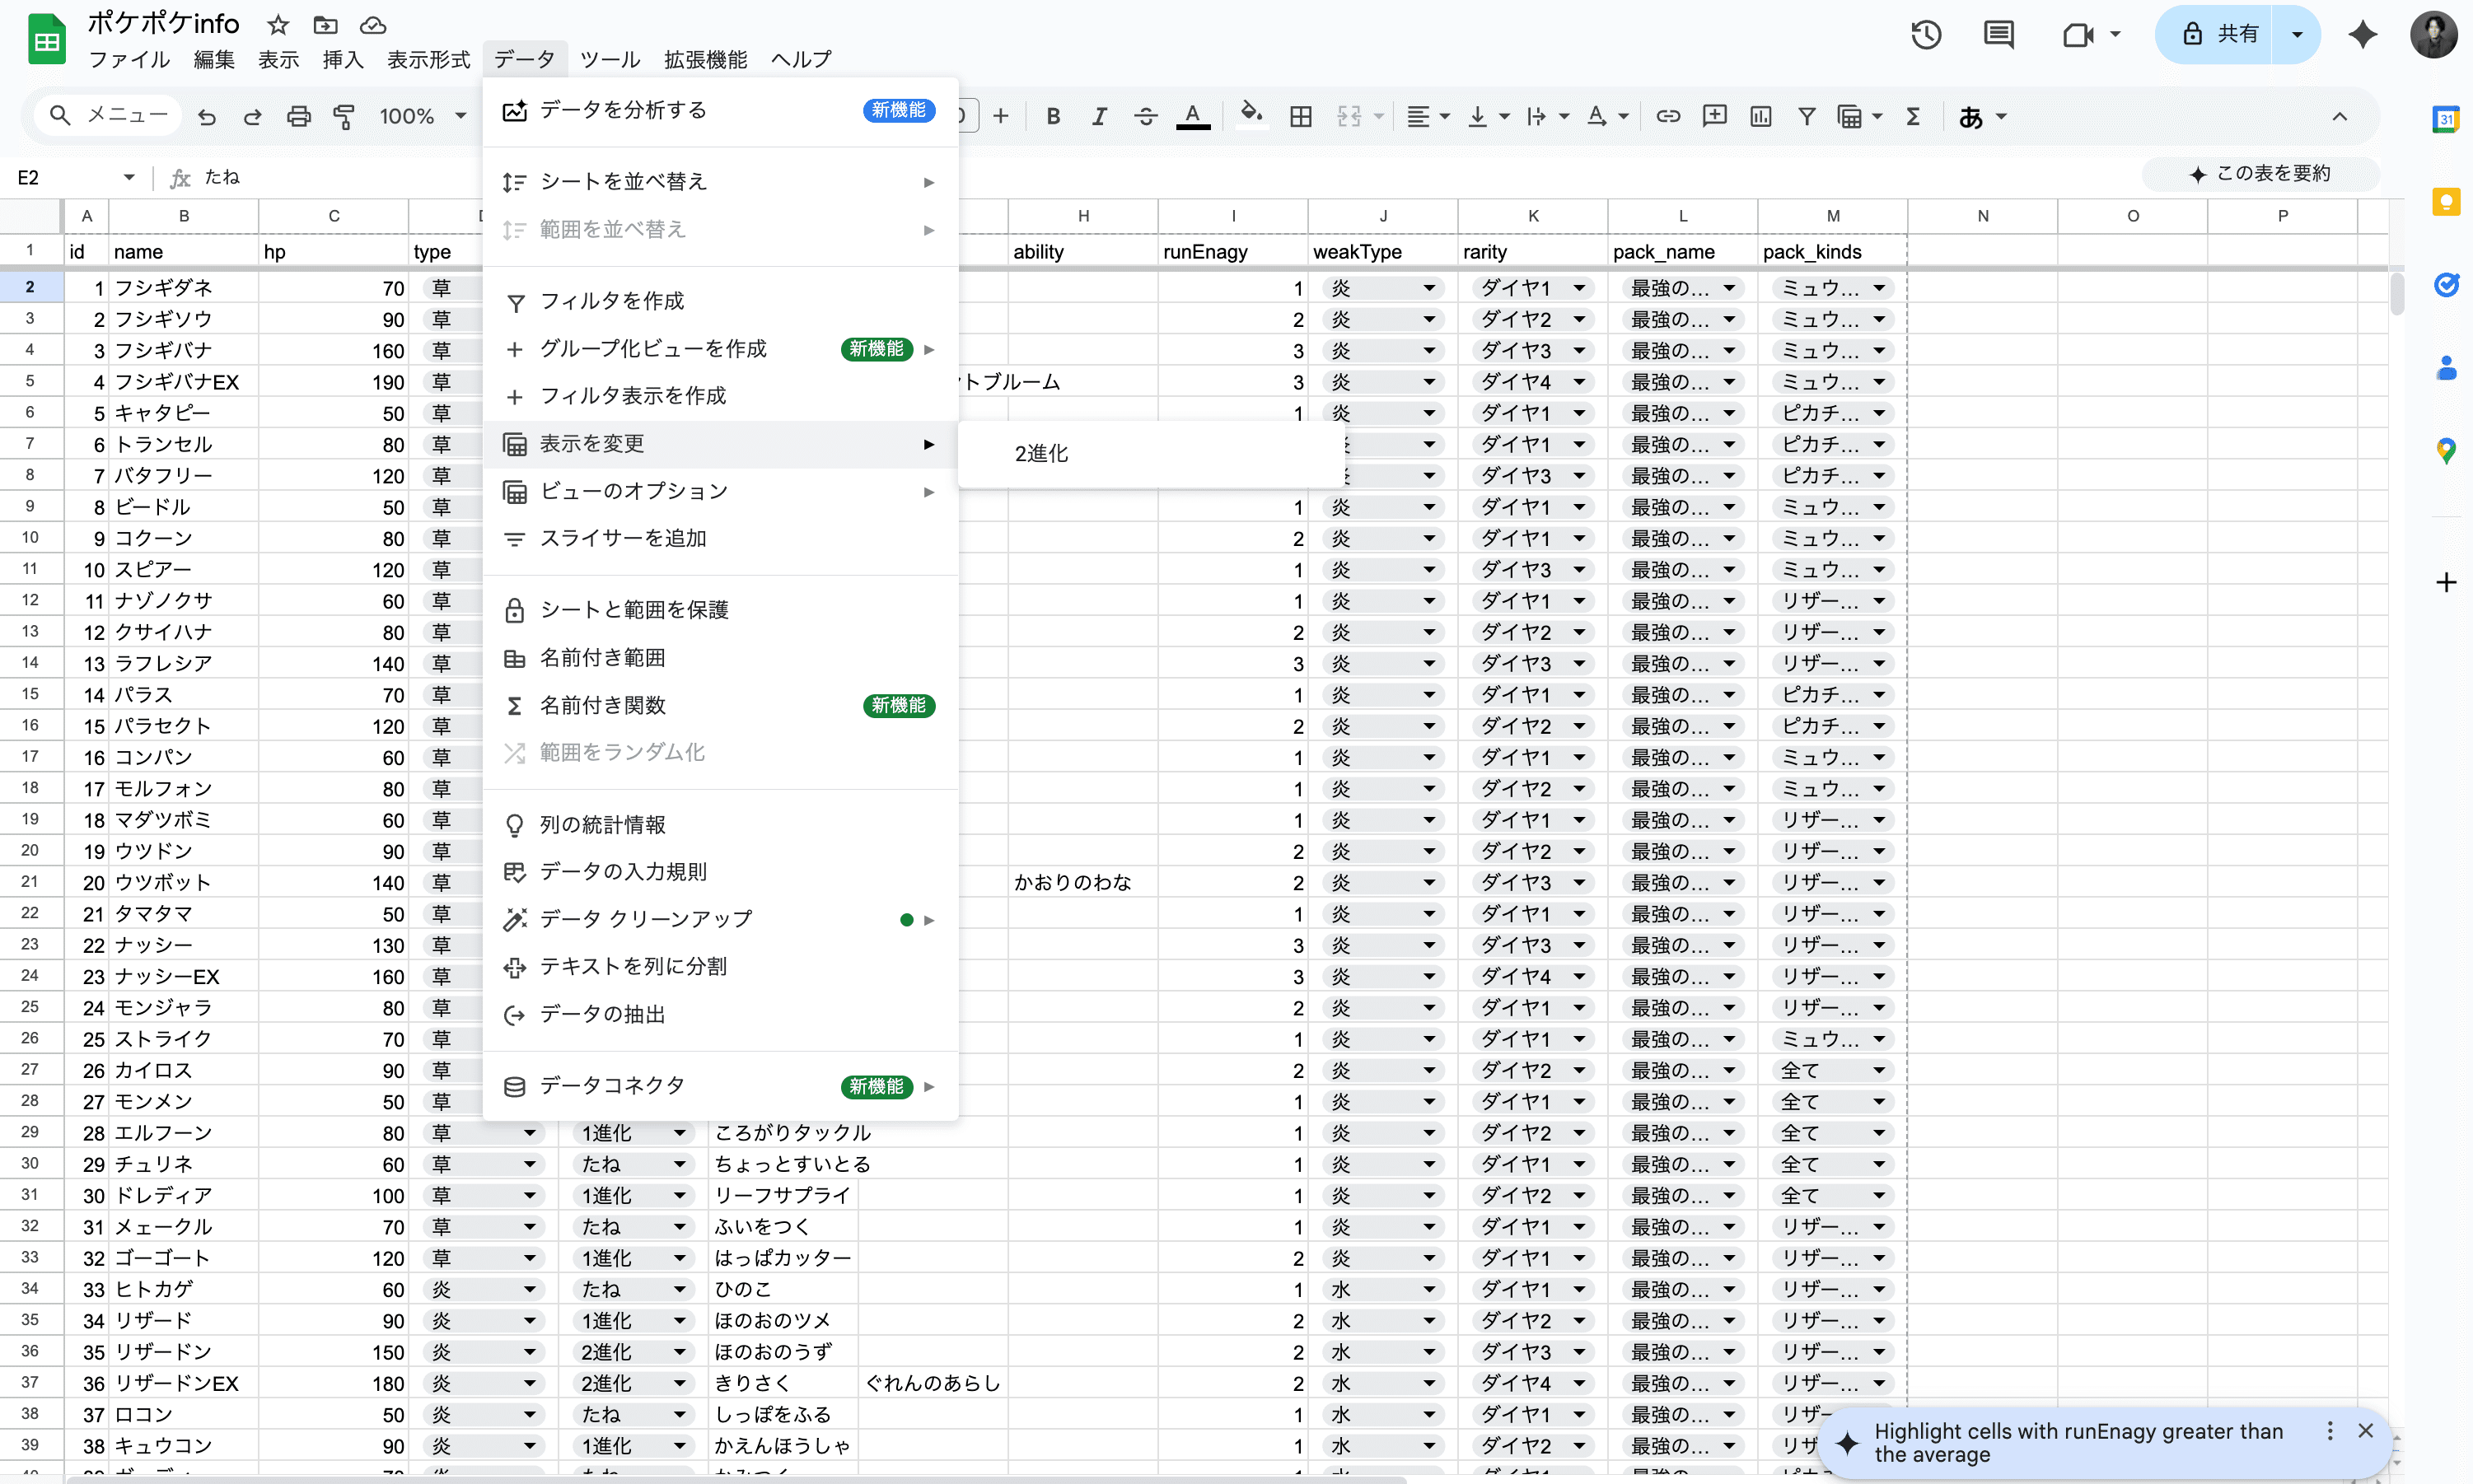Collapse the toolbar with chevron
The height and width of the screenshot is (1484, 2473).
click(2339, 117)
